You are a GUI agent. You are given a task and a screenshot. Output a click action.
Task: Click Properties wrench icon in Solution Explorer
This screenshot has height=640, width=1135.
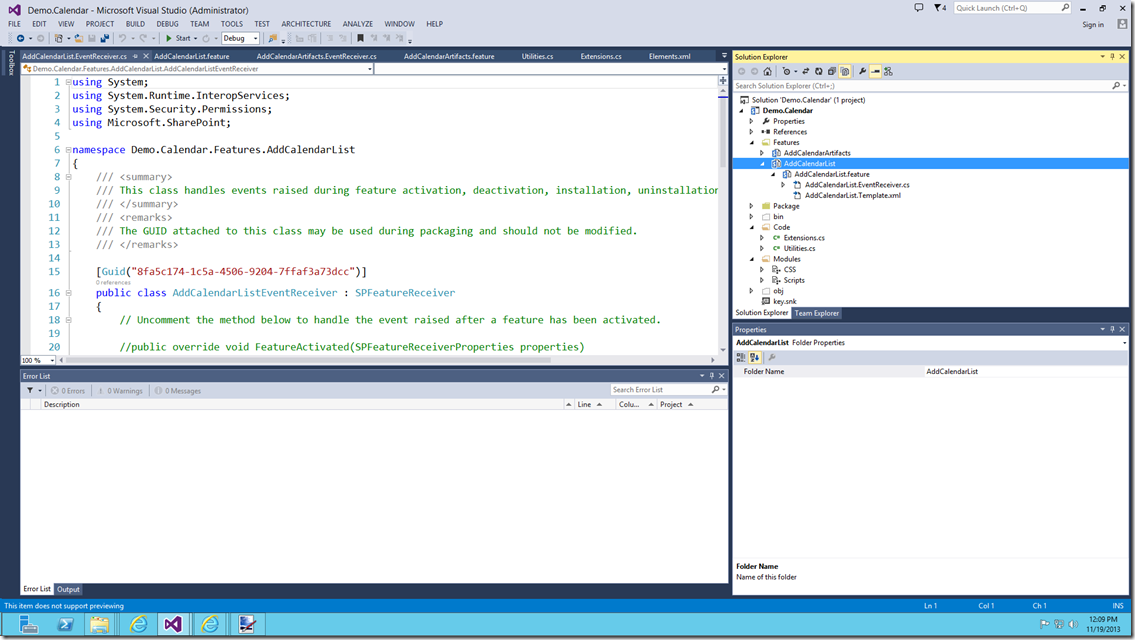[863, 71]
